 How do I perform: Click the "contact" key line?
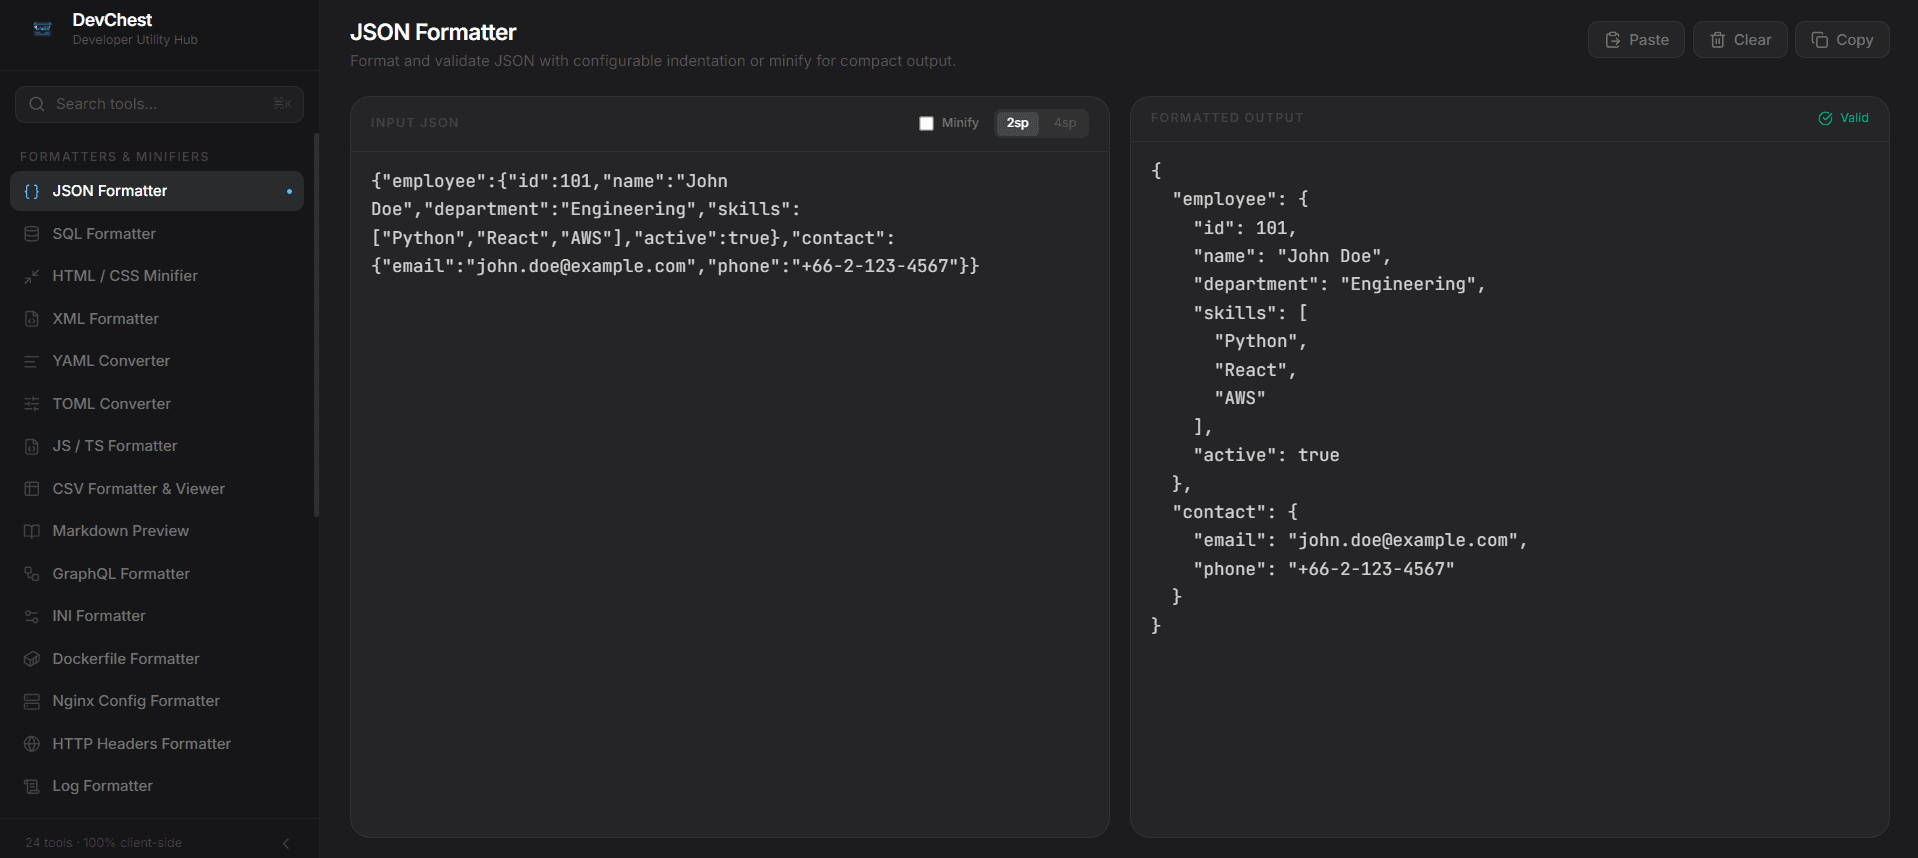click(x=1235, y=512)
